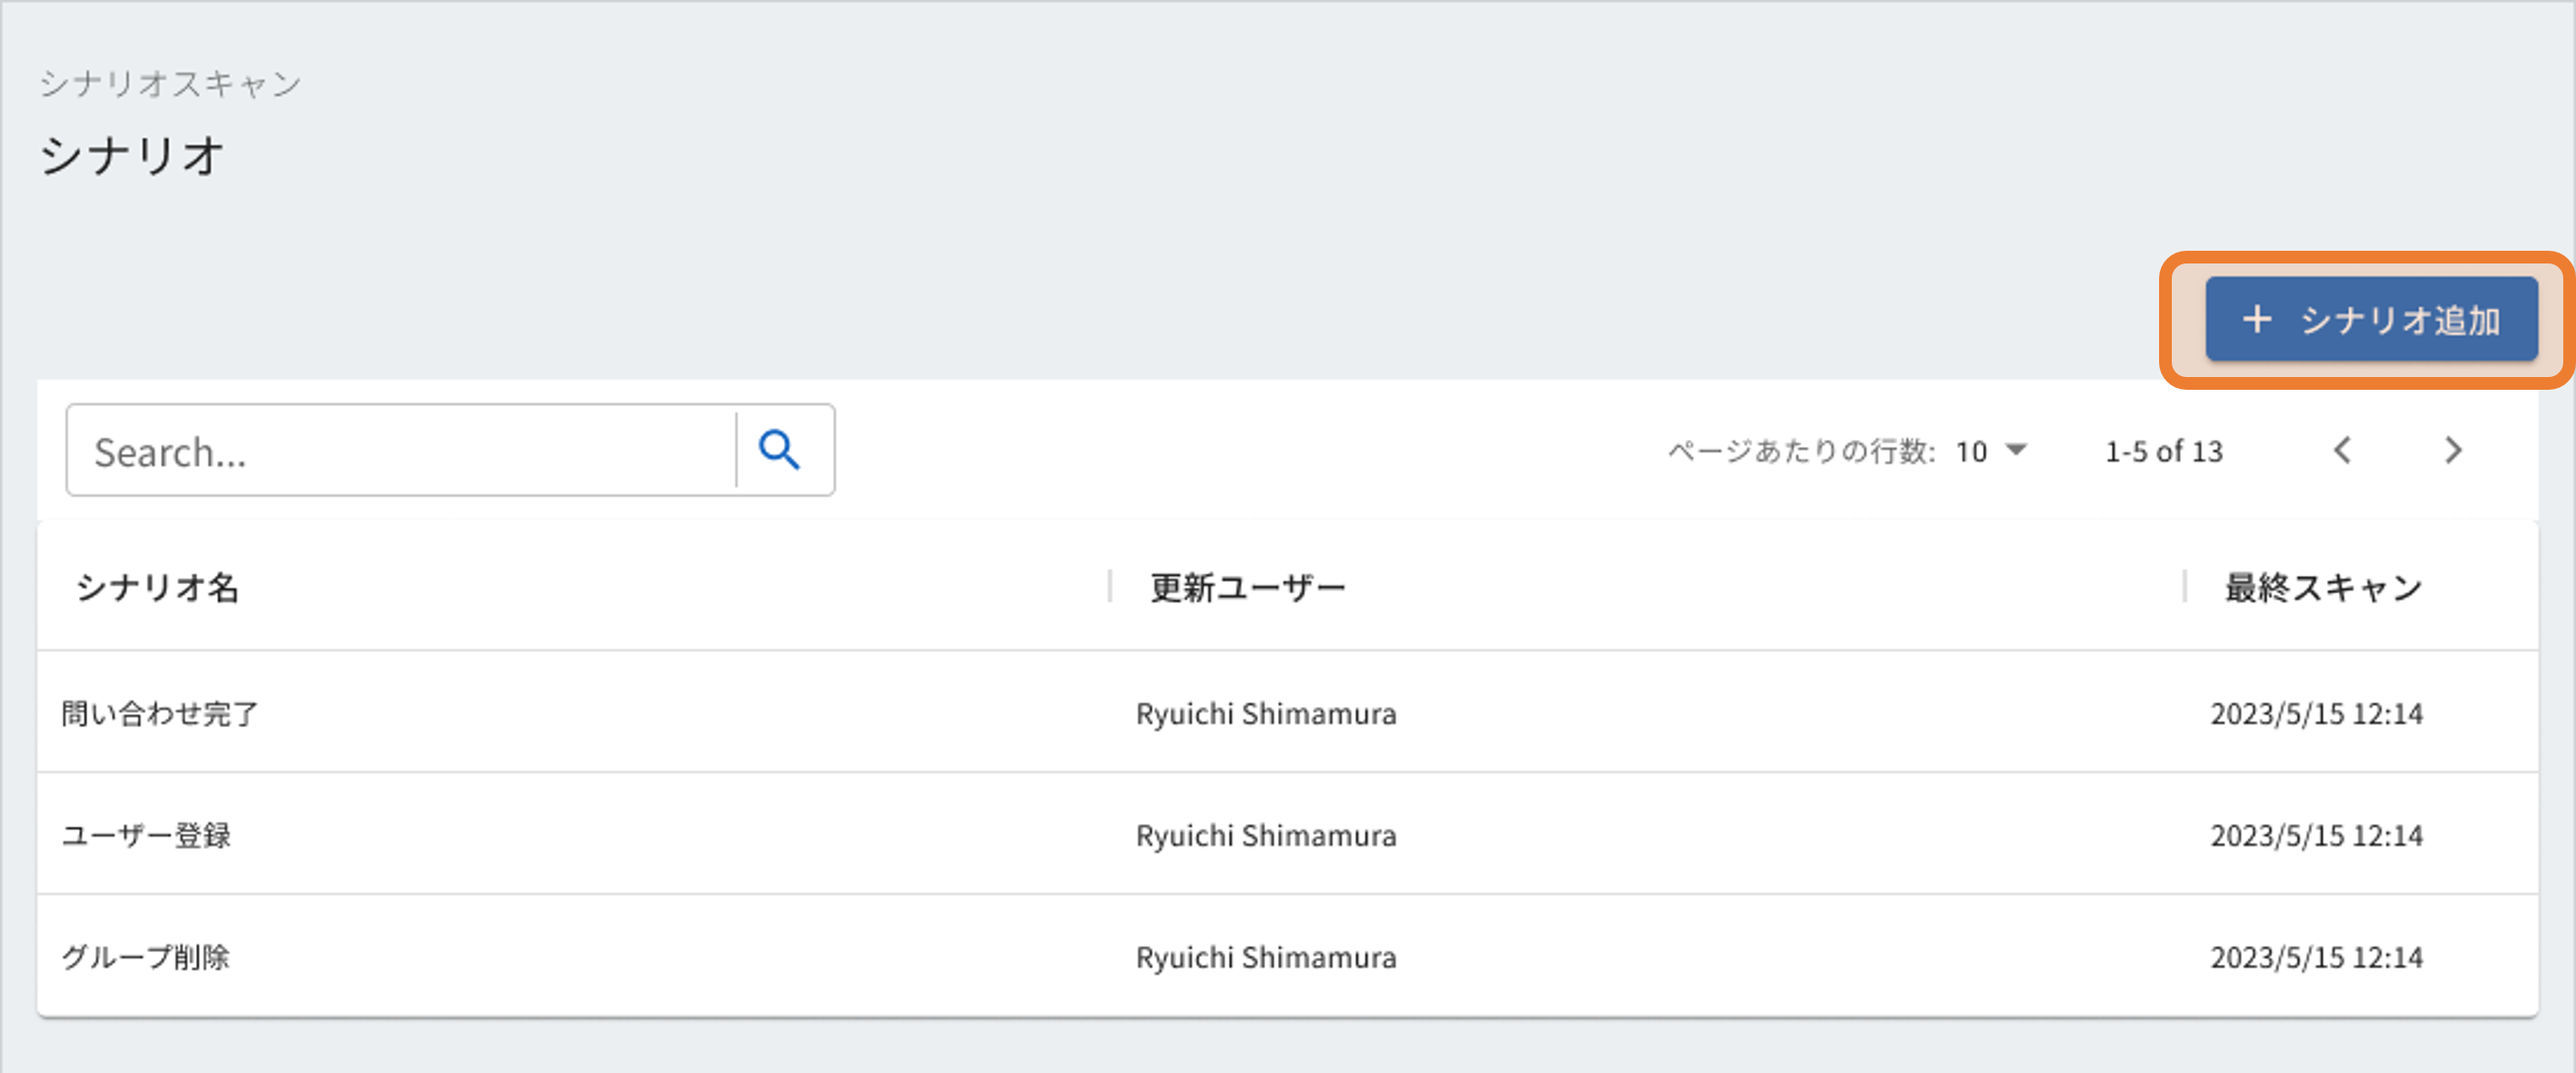This screenshot has width=2576, height=1073.
Task: Open the ユーザー登録 scenario row
Action: click(x=1287, y=834)
